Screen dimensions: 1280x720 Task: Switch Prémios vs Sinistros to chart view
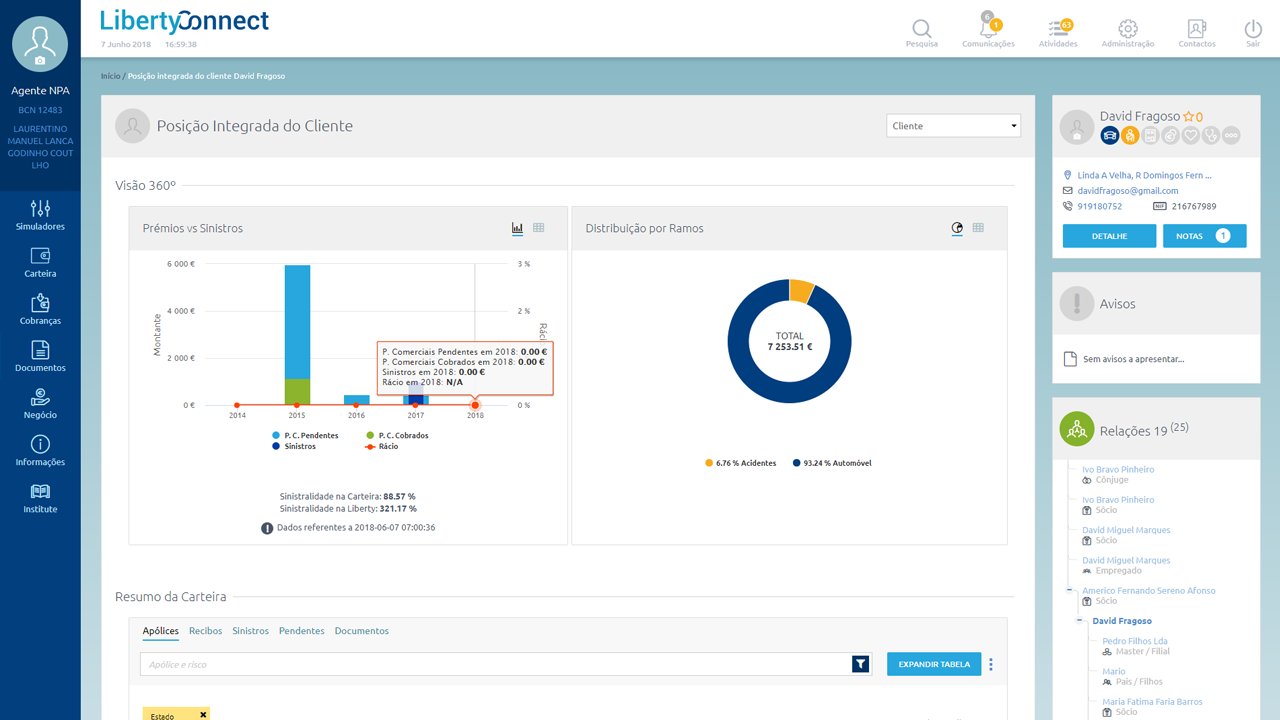pos(517,228)
